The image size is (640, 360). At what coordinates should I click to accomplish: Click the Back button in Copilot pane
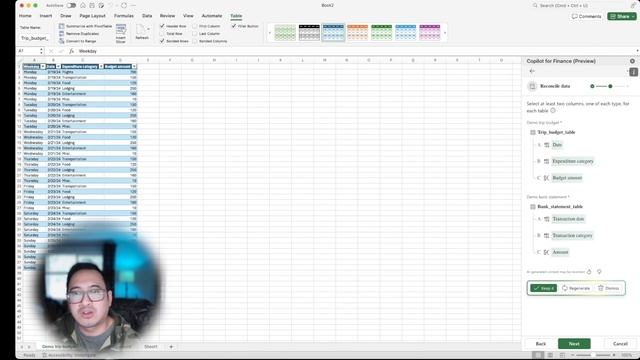(x=540, y=344)
